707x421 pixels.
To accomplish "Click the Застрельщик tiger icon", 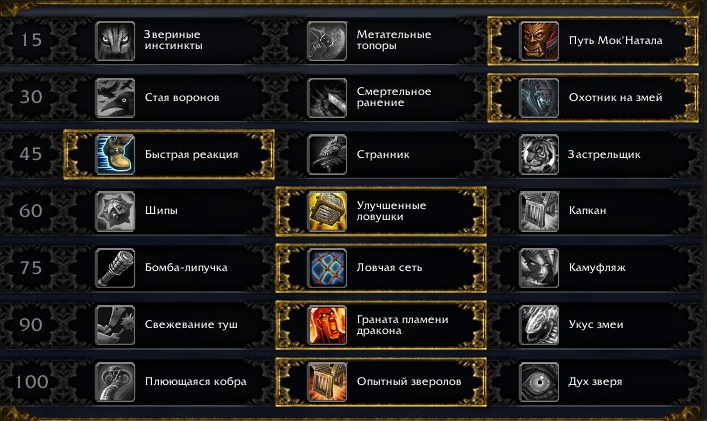I will (x=539, y=155).
